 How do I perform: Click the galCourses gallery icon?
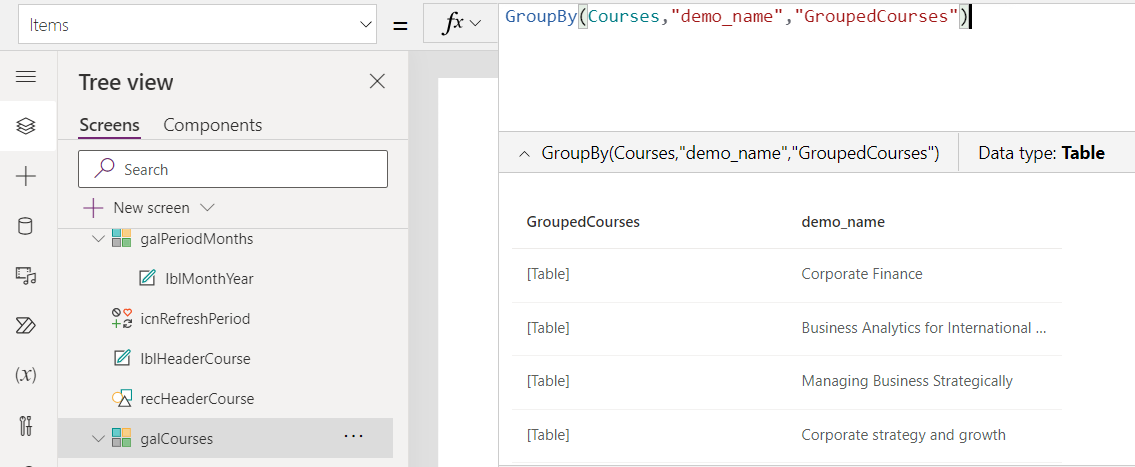coord(122,438)
